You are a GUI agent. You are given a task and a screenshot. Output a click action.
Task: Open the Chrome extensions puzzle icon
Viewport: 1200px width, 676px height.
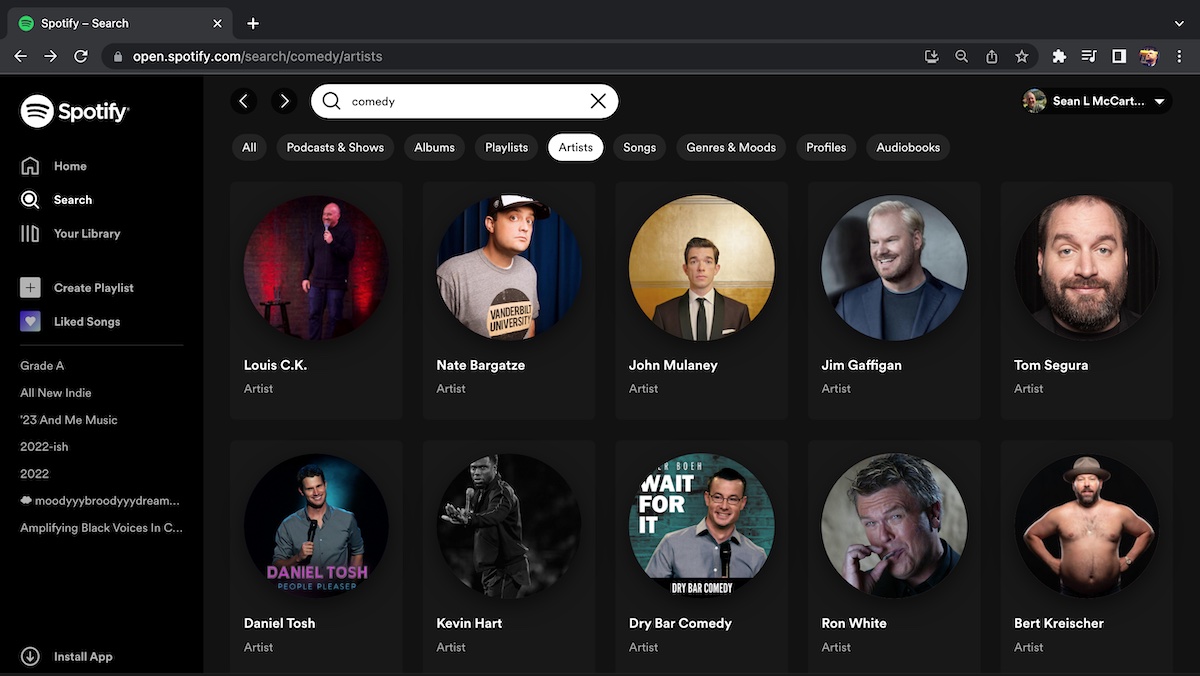point(1059,57)
